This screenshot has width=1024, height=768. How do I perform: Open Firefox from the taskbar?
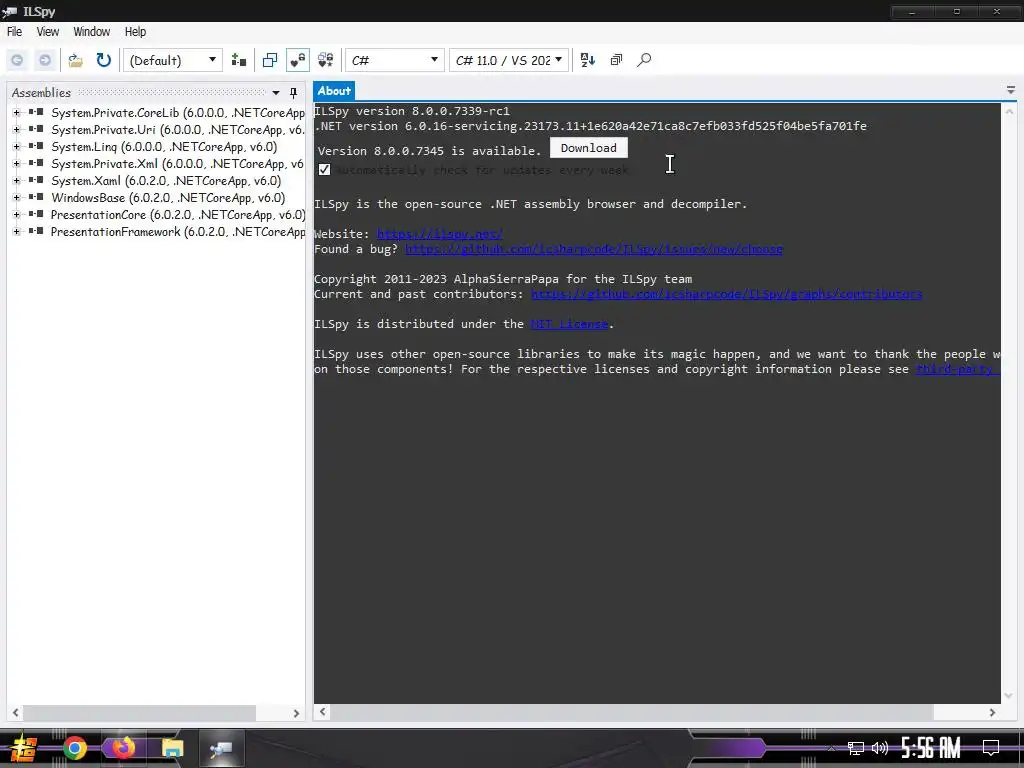pos(123,747)
